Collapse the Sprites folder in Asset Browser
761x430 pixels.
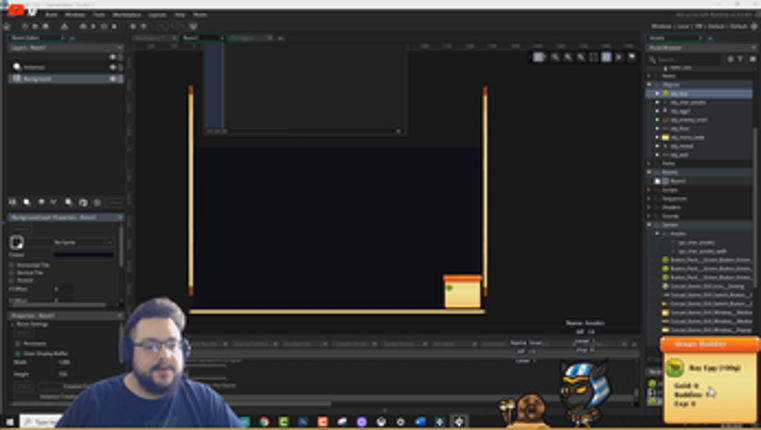pyautogui.click(x=649, y=225)
